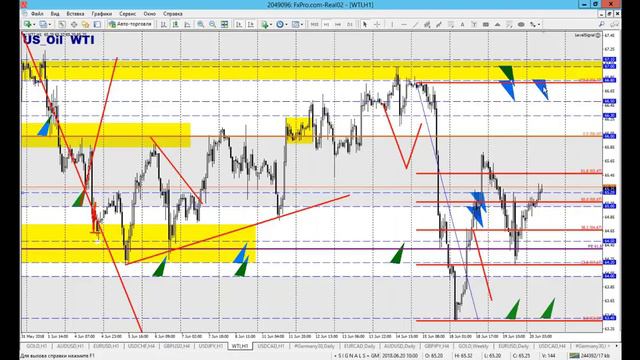Expand the templates dropdown arrow
The height and width of the screenshot is (360, 640).
click(302, 24)
